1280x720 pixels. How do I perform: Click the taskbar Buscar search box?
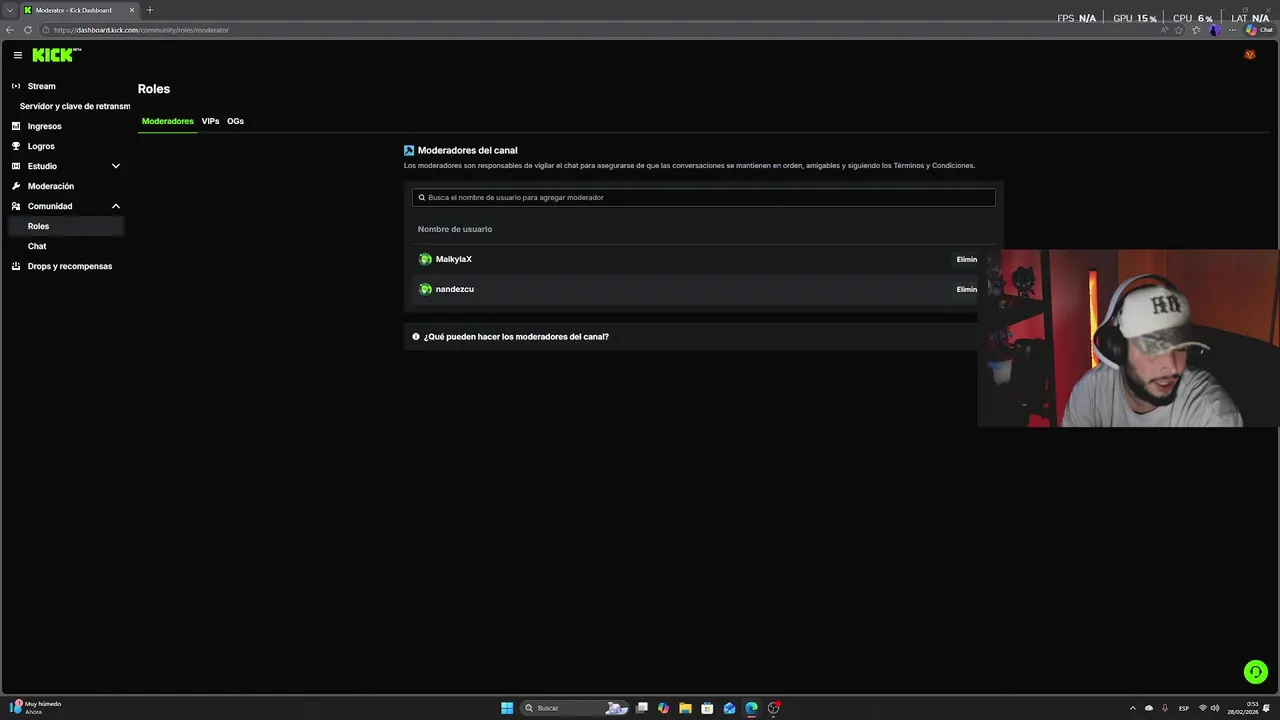pyautogui.click(x=575, y=708)
